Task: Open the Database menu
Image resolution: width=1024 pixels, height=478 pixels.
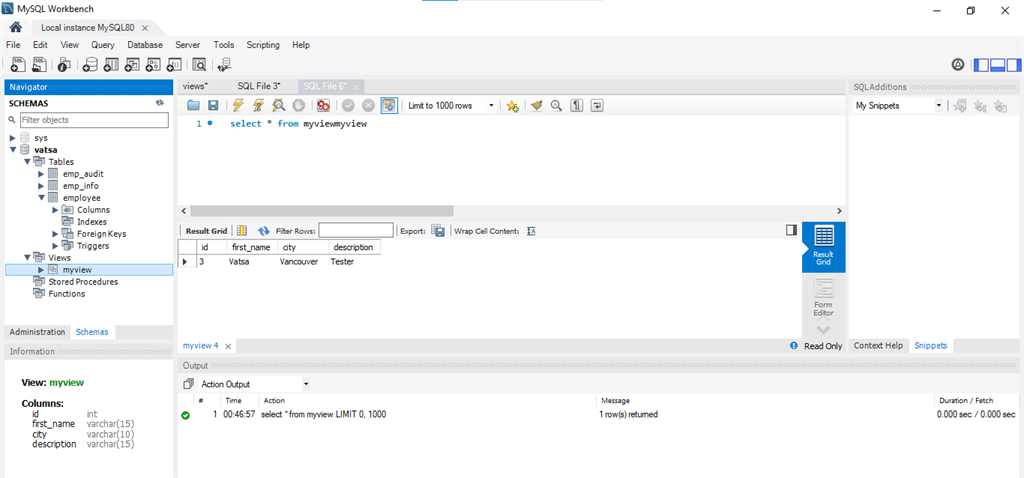Action: click(145, 45)
